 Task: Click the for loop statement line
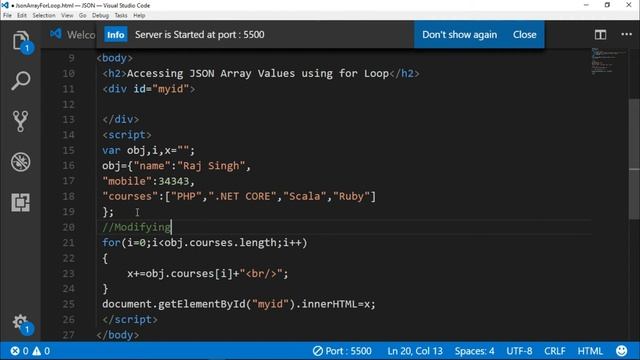pos(204,243)
